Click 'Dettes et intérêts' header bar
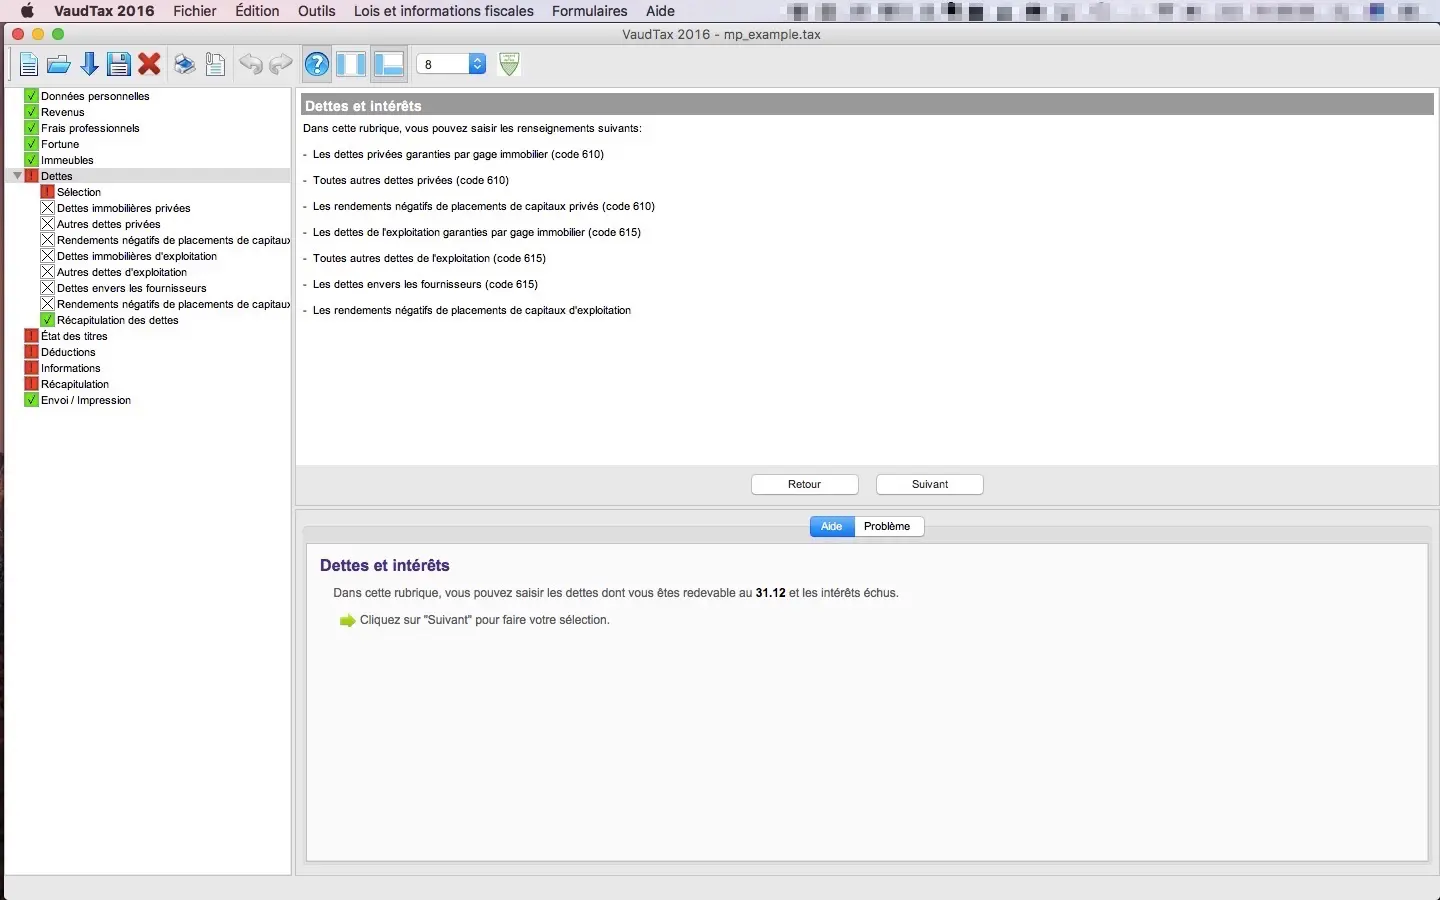Viewport: 1440px width, 900px height. (867, 105)
